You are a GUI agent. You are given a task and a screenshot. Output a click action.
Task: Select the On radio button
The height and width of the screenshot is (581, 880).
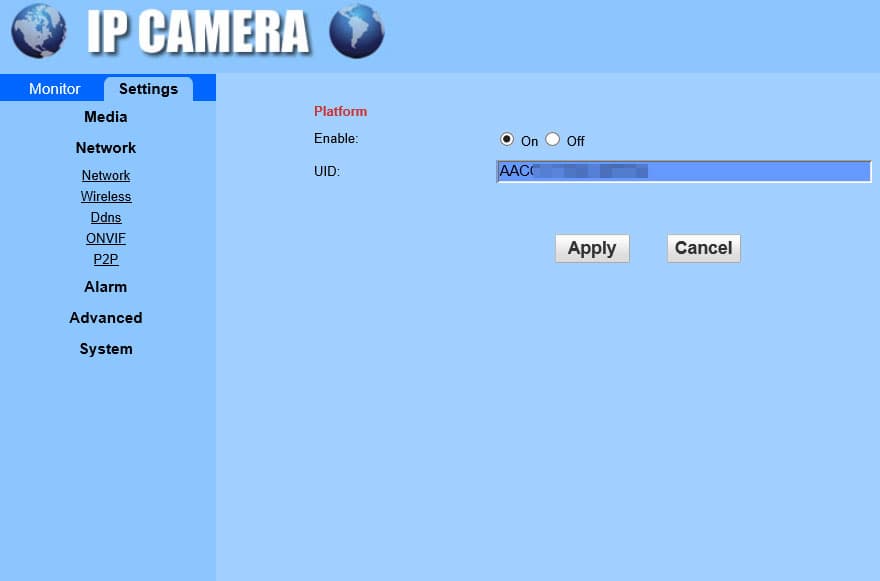click(x=506, y=139)
